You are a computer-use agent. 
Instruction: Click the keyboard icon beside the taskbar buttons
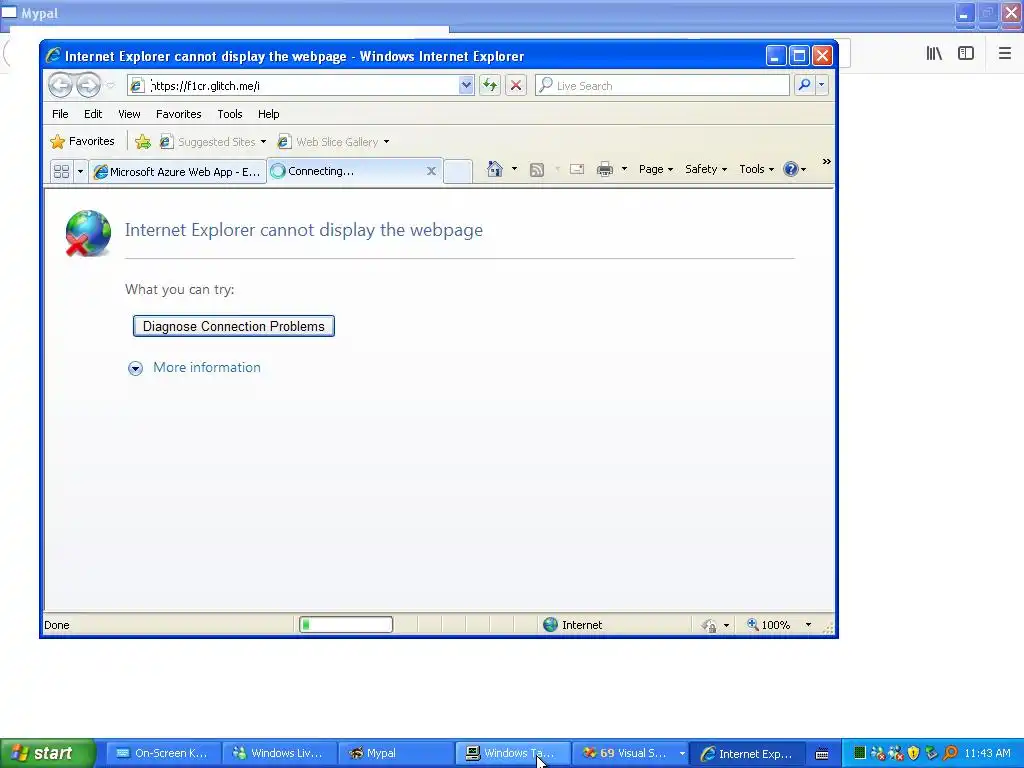coord(822,754)
